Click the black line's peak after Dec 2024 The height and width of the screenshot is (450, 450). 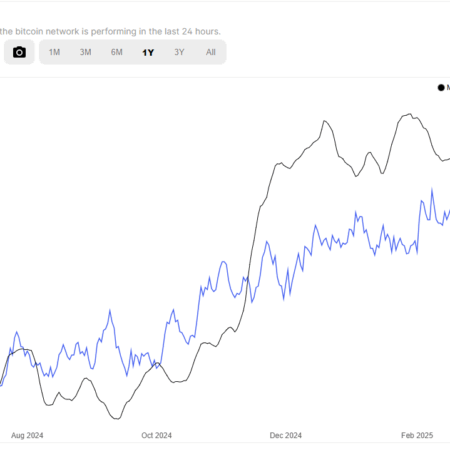tap(325, 121)
